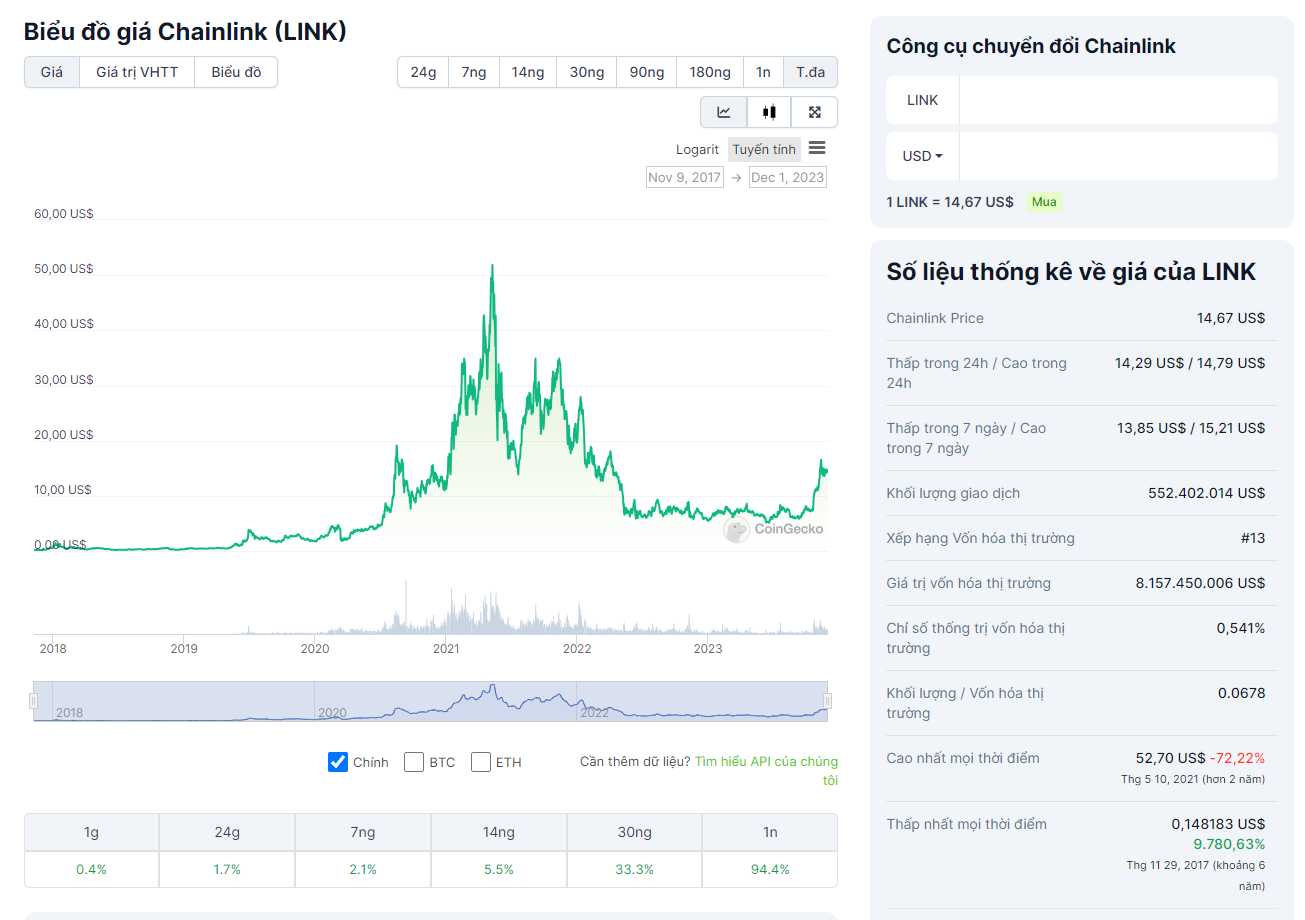Click -72,22% drop percentage

tap(1238, 758)
